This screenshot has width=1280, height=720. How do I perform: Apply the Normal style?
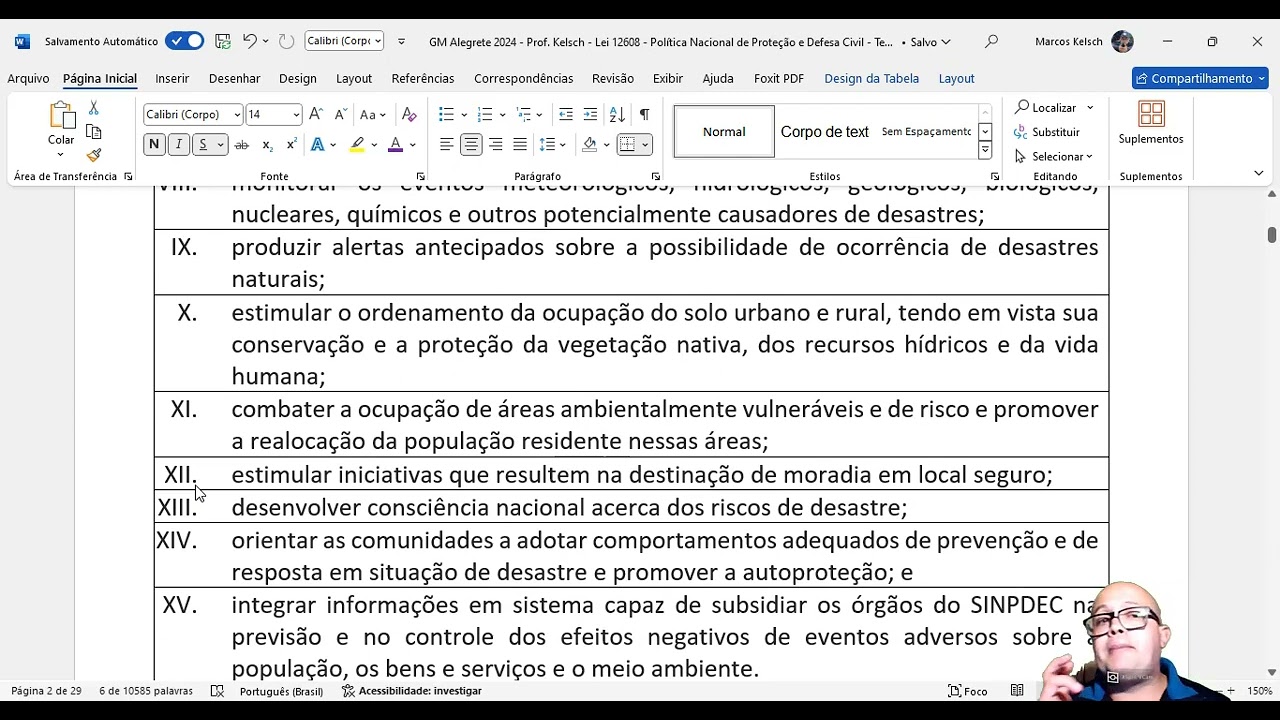pyautogui.click(x=724, y=132)
